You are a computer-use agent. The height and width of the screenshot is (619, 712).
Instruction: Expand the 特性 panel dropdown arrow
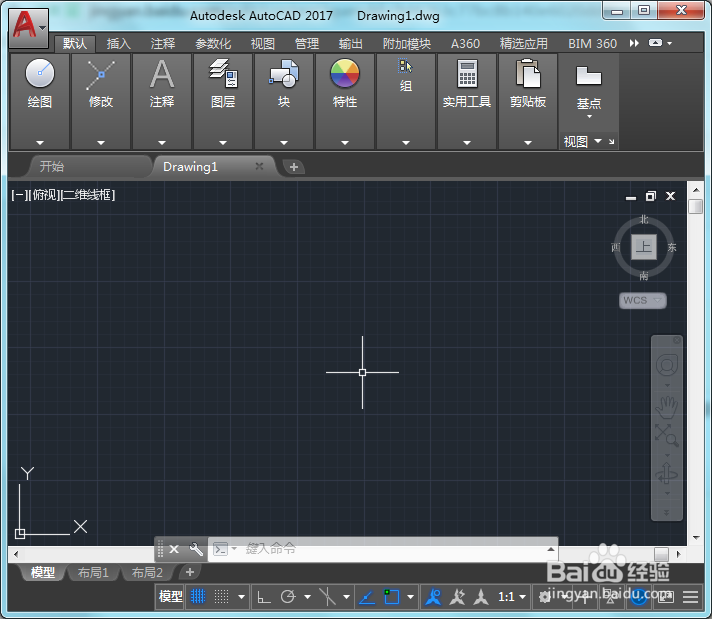[345, 143]
